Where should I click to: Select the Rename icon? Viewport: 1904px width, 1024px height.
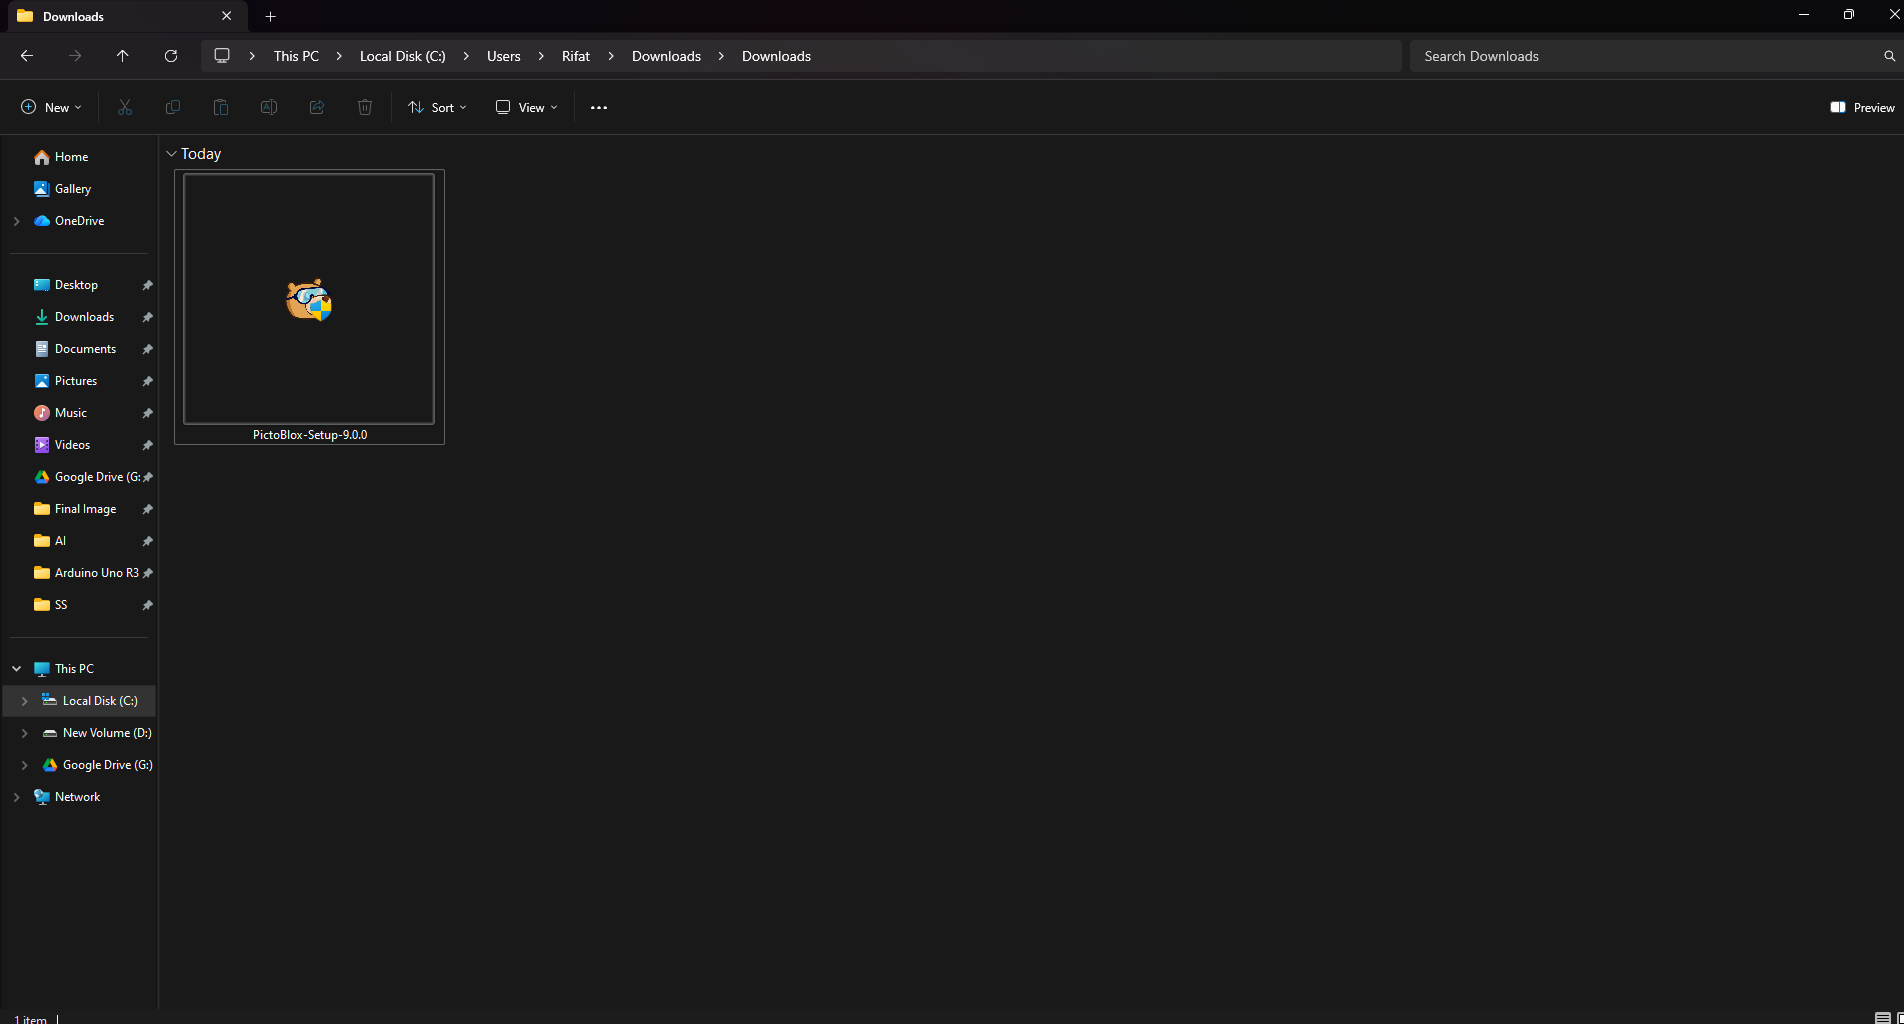click(x=268, y=107)
